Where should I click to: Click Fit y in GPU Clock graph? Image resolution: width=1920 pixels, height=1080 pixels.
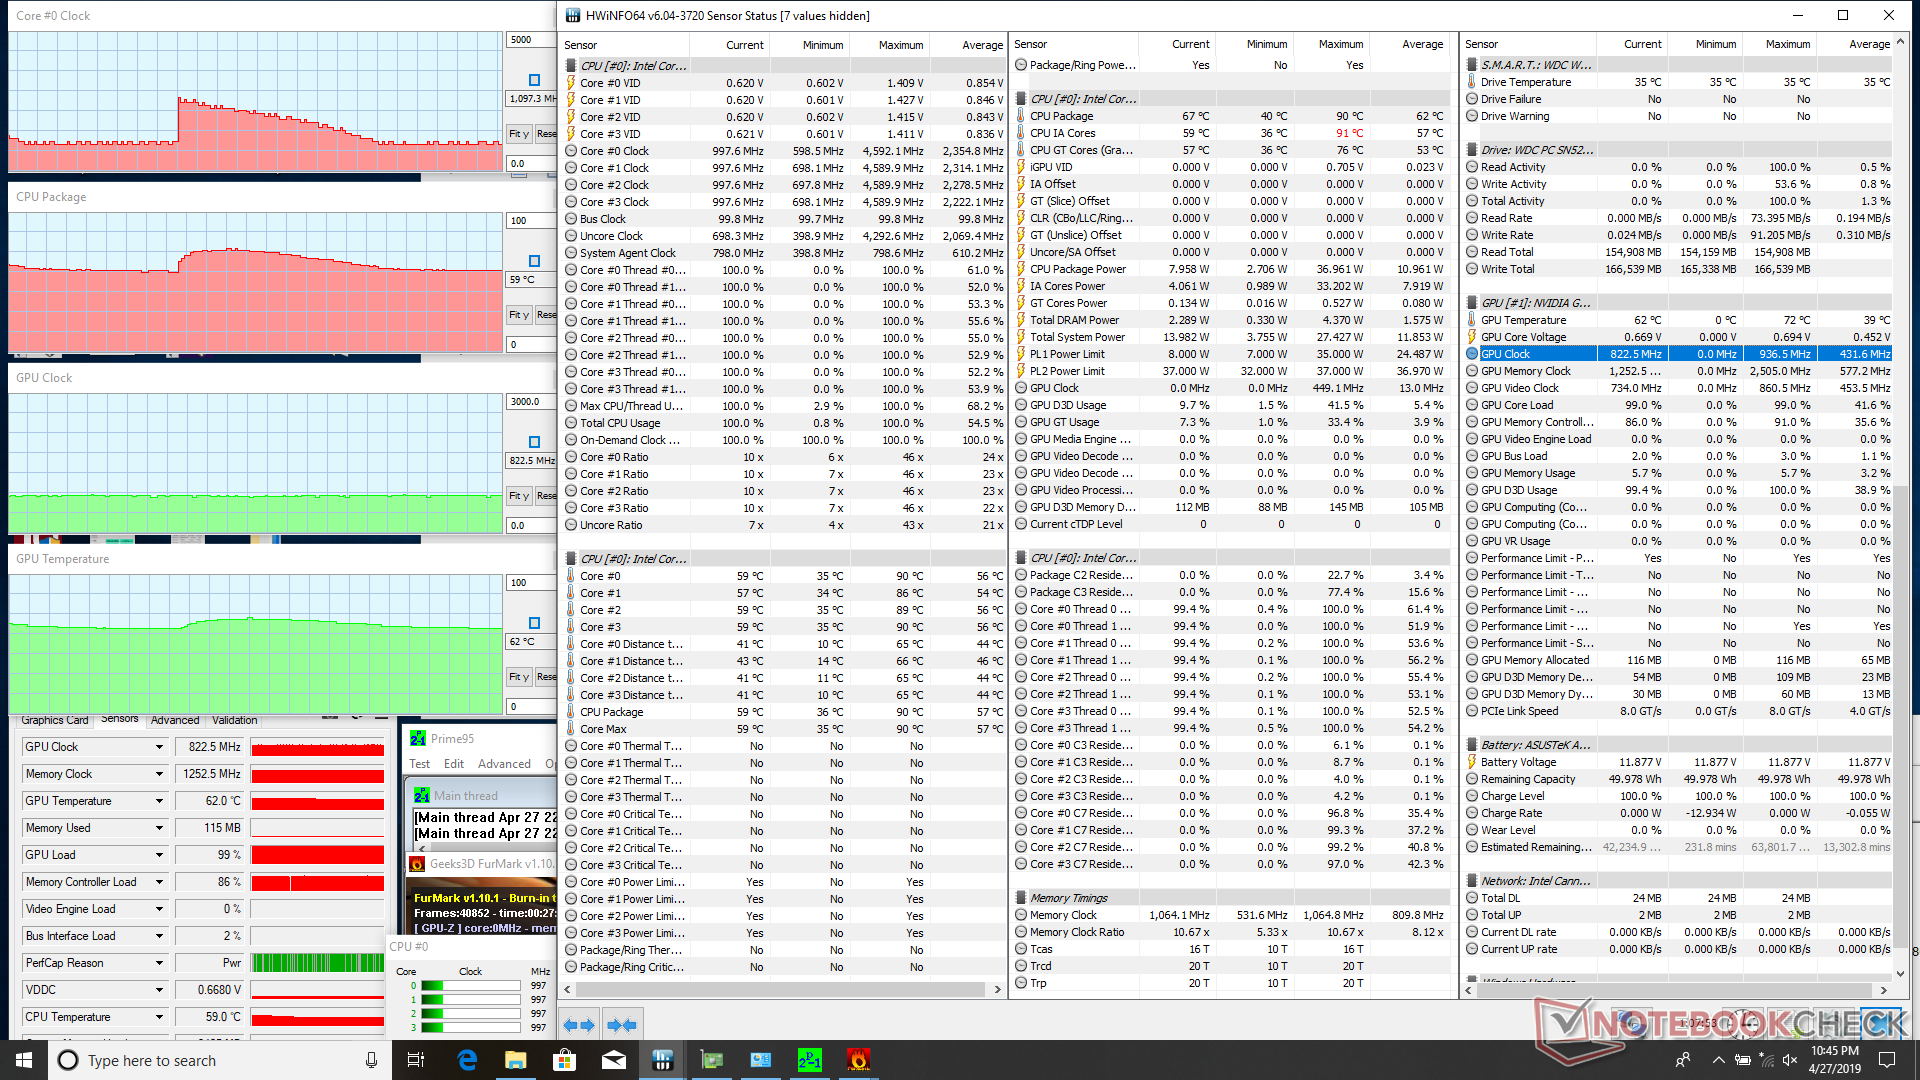point(518,496)
